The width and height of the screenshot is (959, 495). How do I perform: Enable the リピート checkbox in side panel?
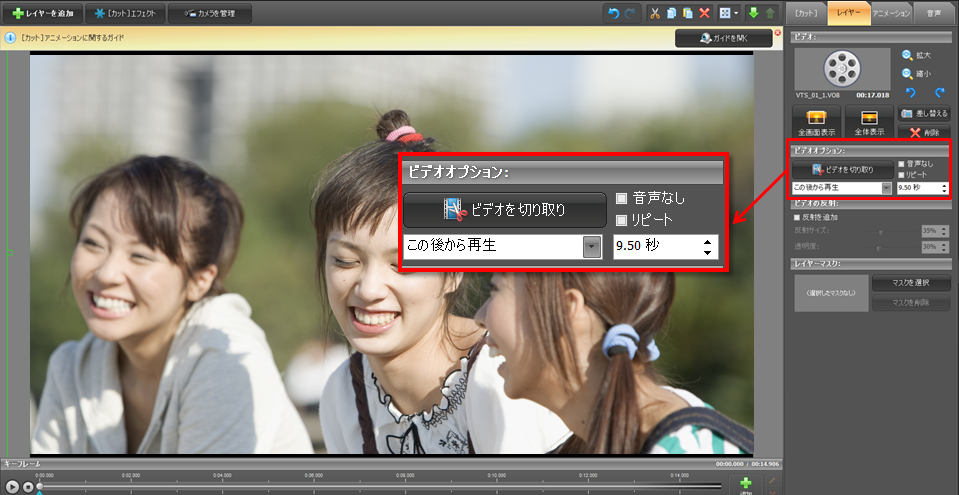point(901,174)
